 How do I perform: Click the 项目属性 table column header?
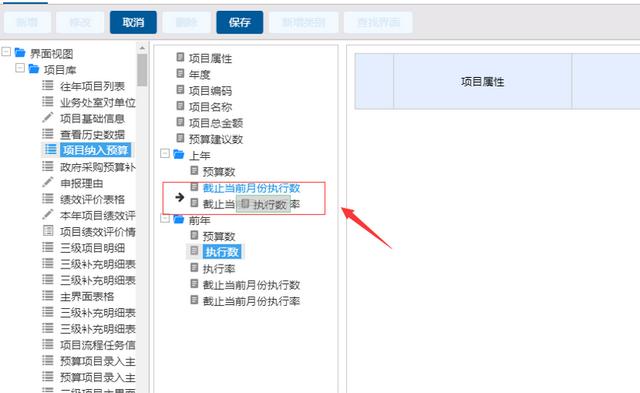coord(482,81)
